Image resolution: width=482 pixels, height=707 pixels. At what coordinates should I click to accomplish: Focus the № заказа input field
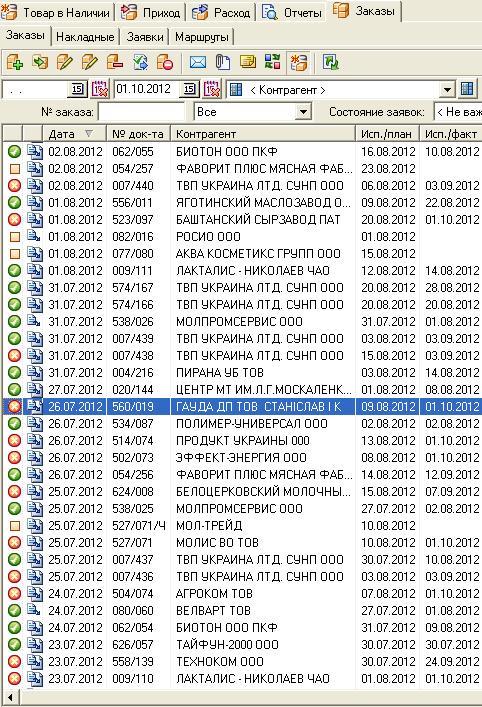tap(142, 112)
